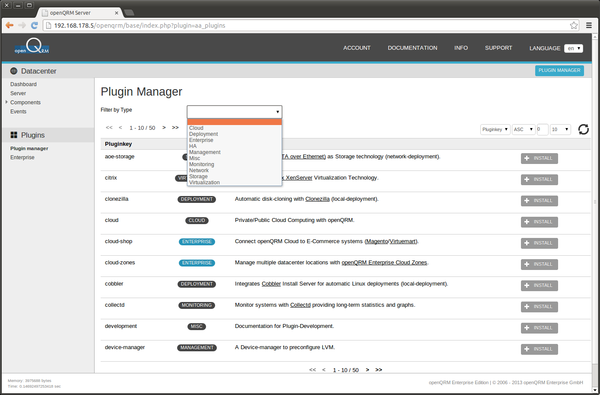Open the ASC sort order dropdown
Viewport: 600px width, 395px height.
[523, 129]
